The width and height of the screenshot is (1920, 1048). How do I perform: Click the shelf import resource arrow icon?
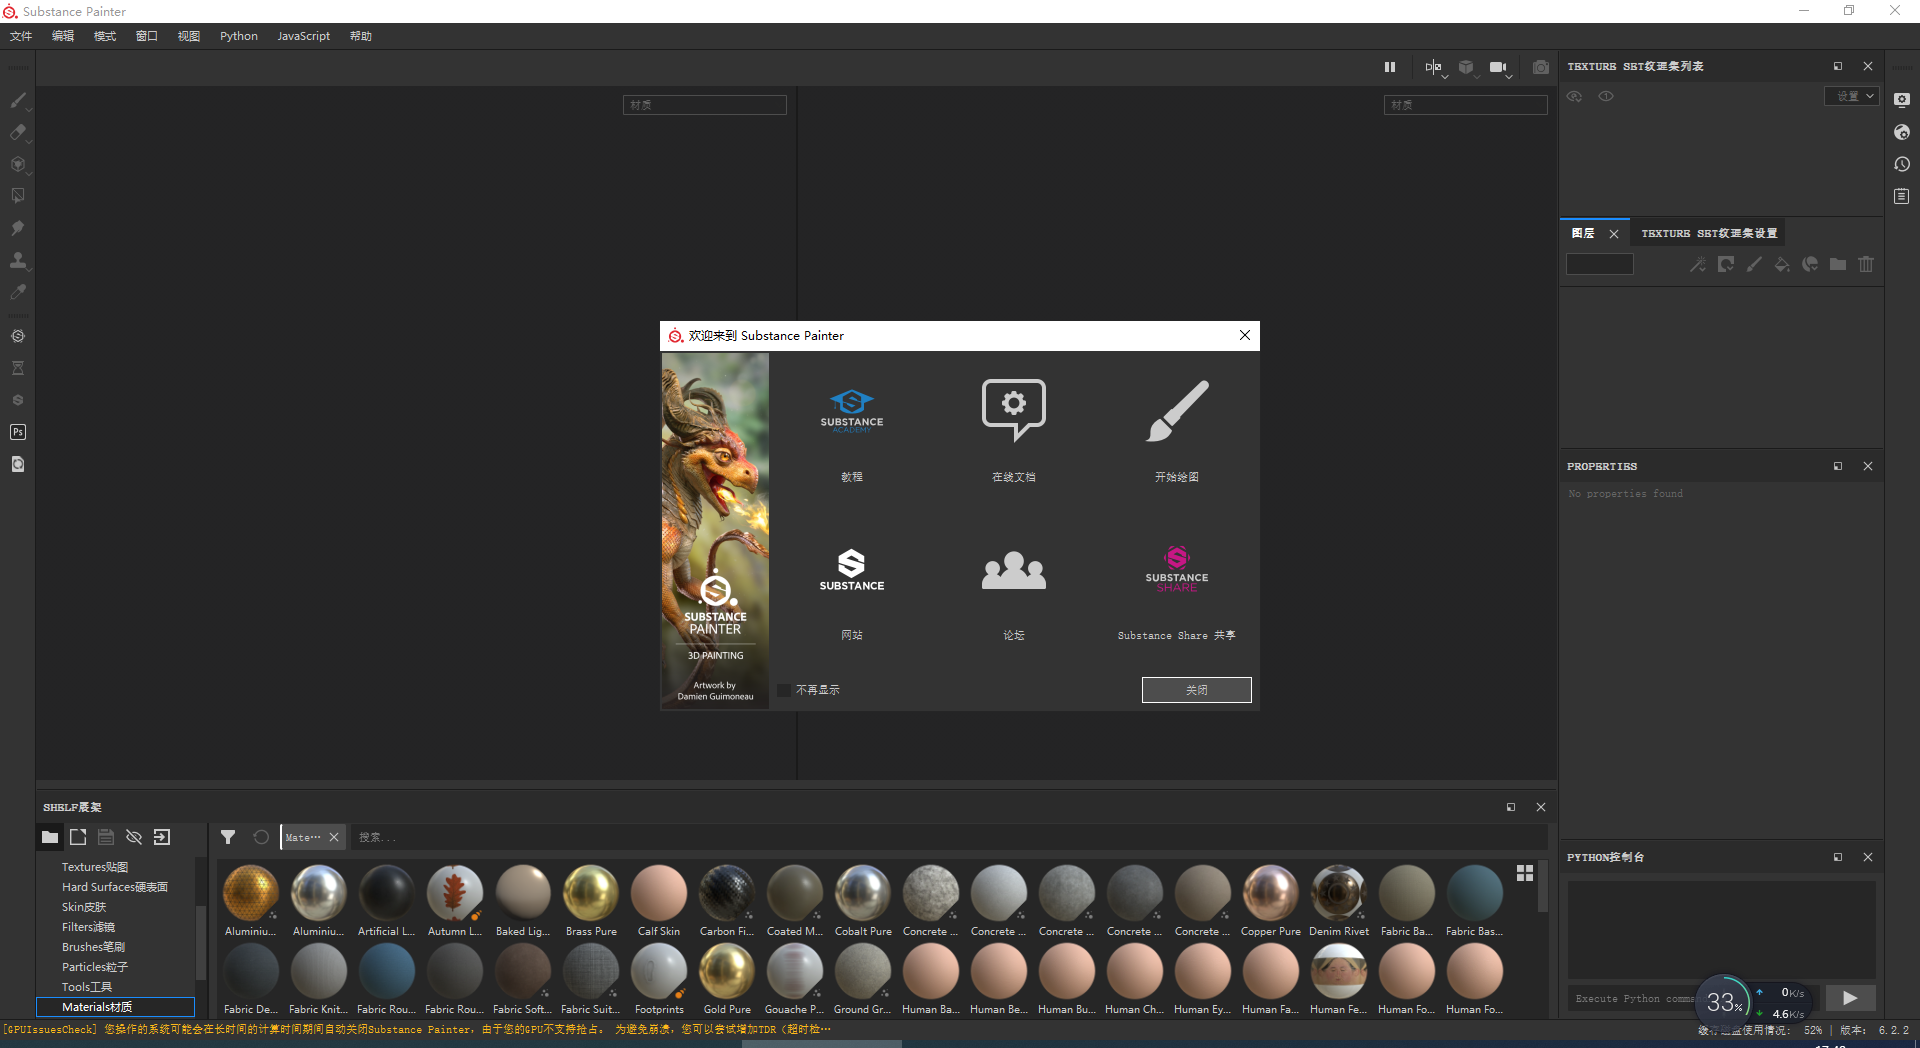coord(162,837)
